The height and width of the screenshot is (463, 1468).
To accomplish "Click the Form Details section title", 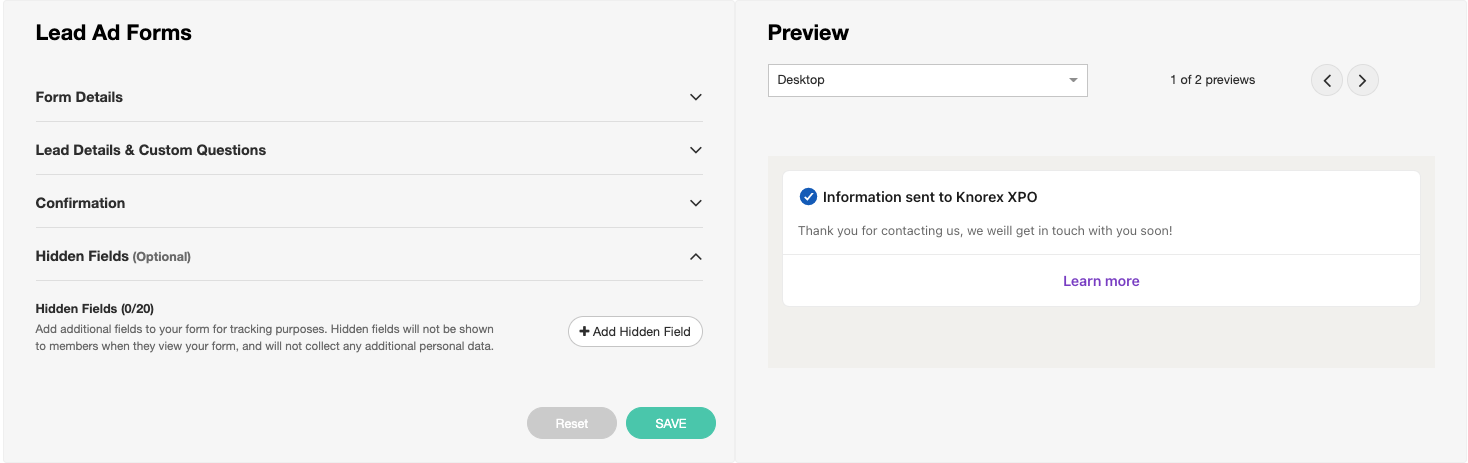I will click(x=79, y=97).
